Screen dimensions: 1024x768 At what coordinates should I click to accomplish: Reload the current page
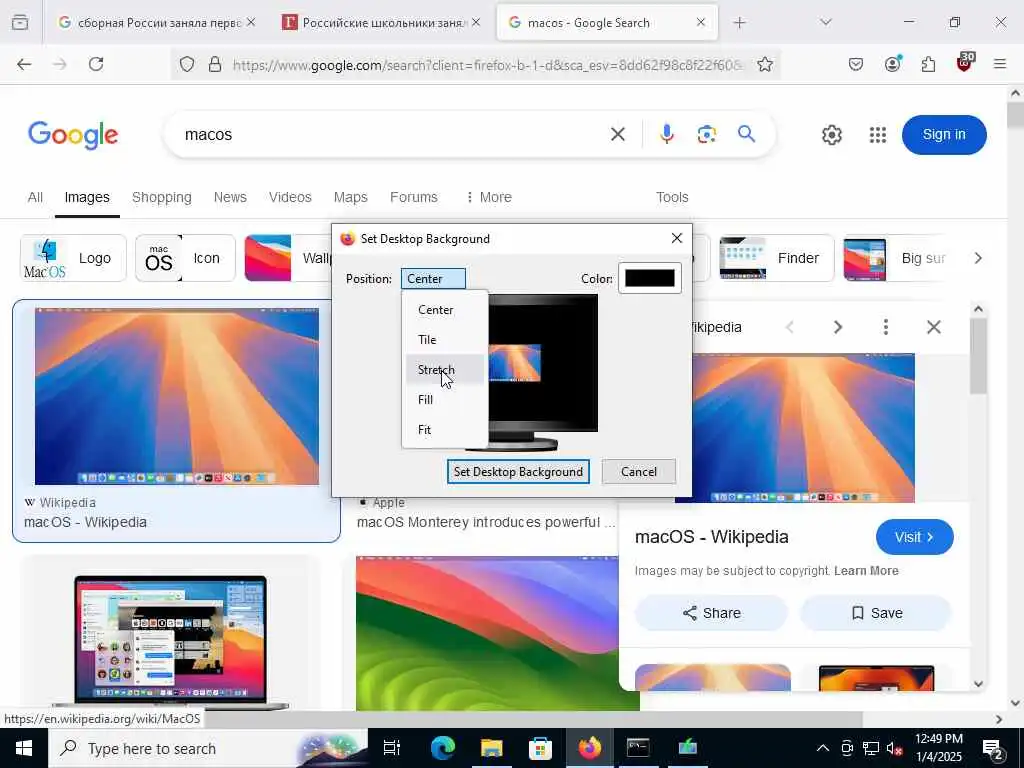pos(96,64)
